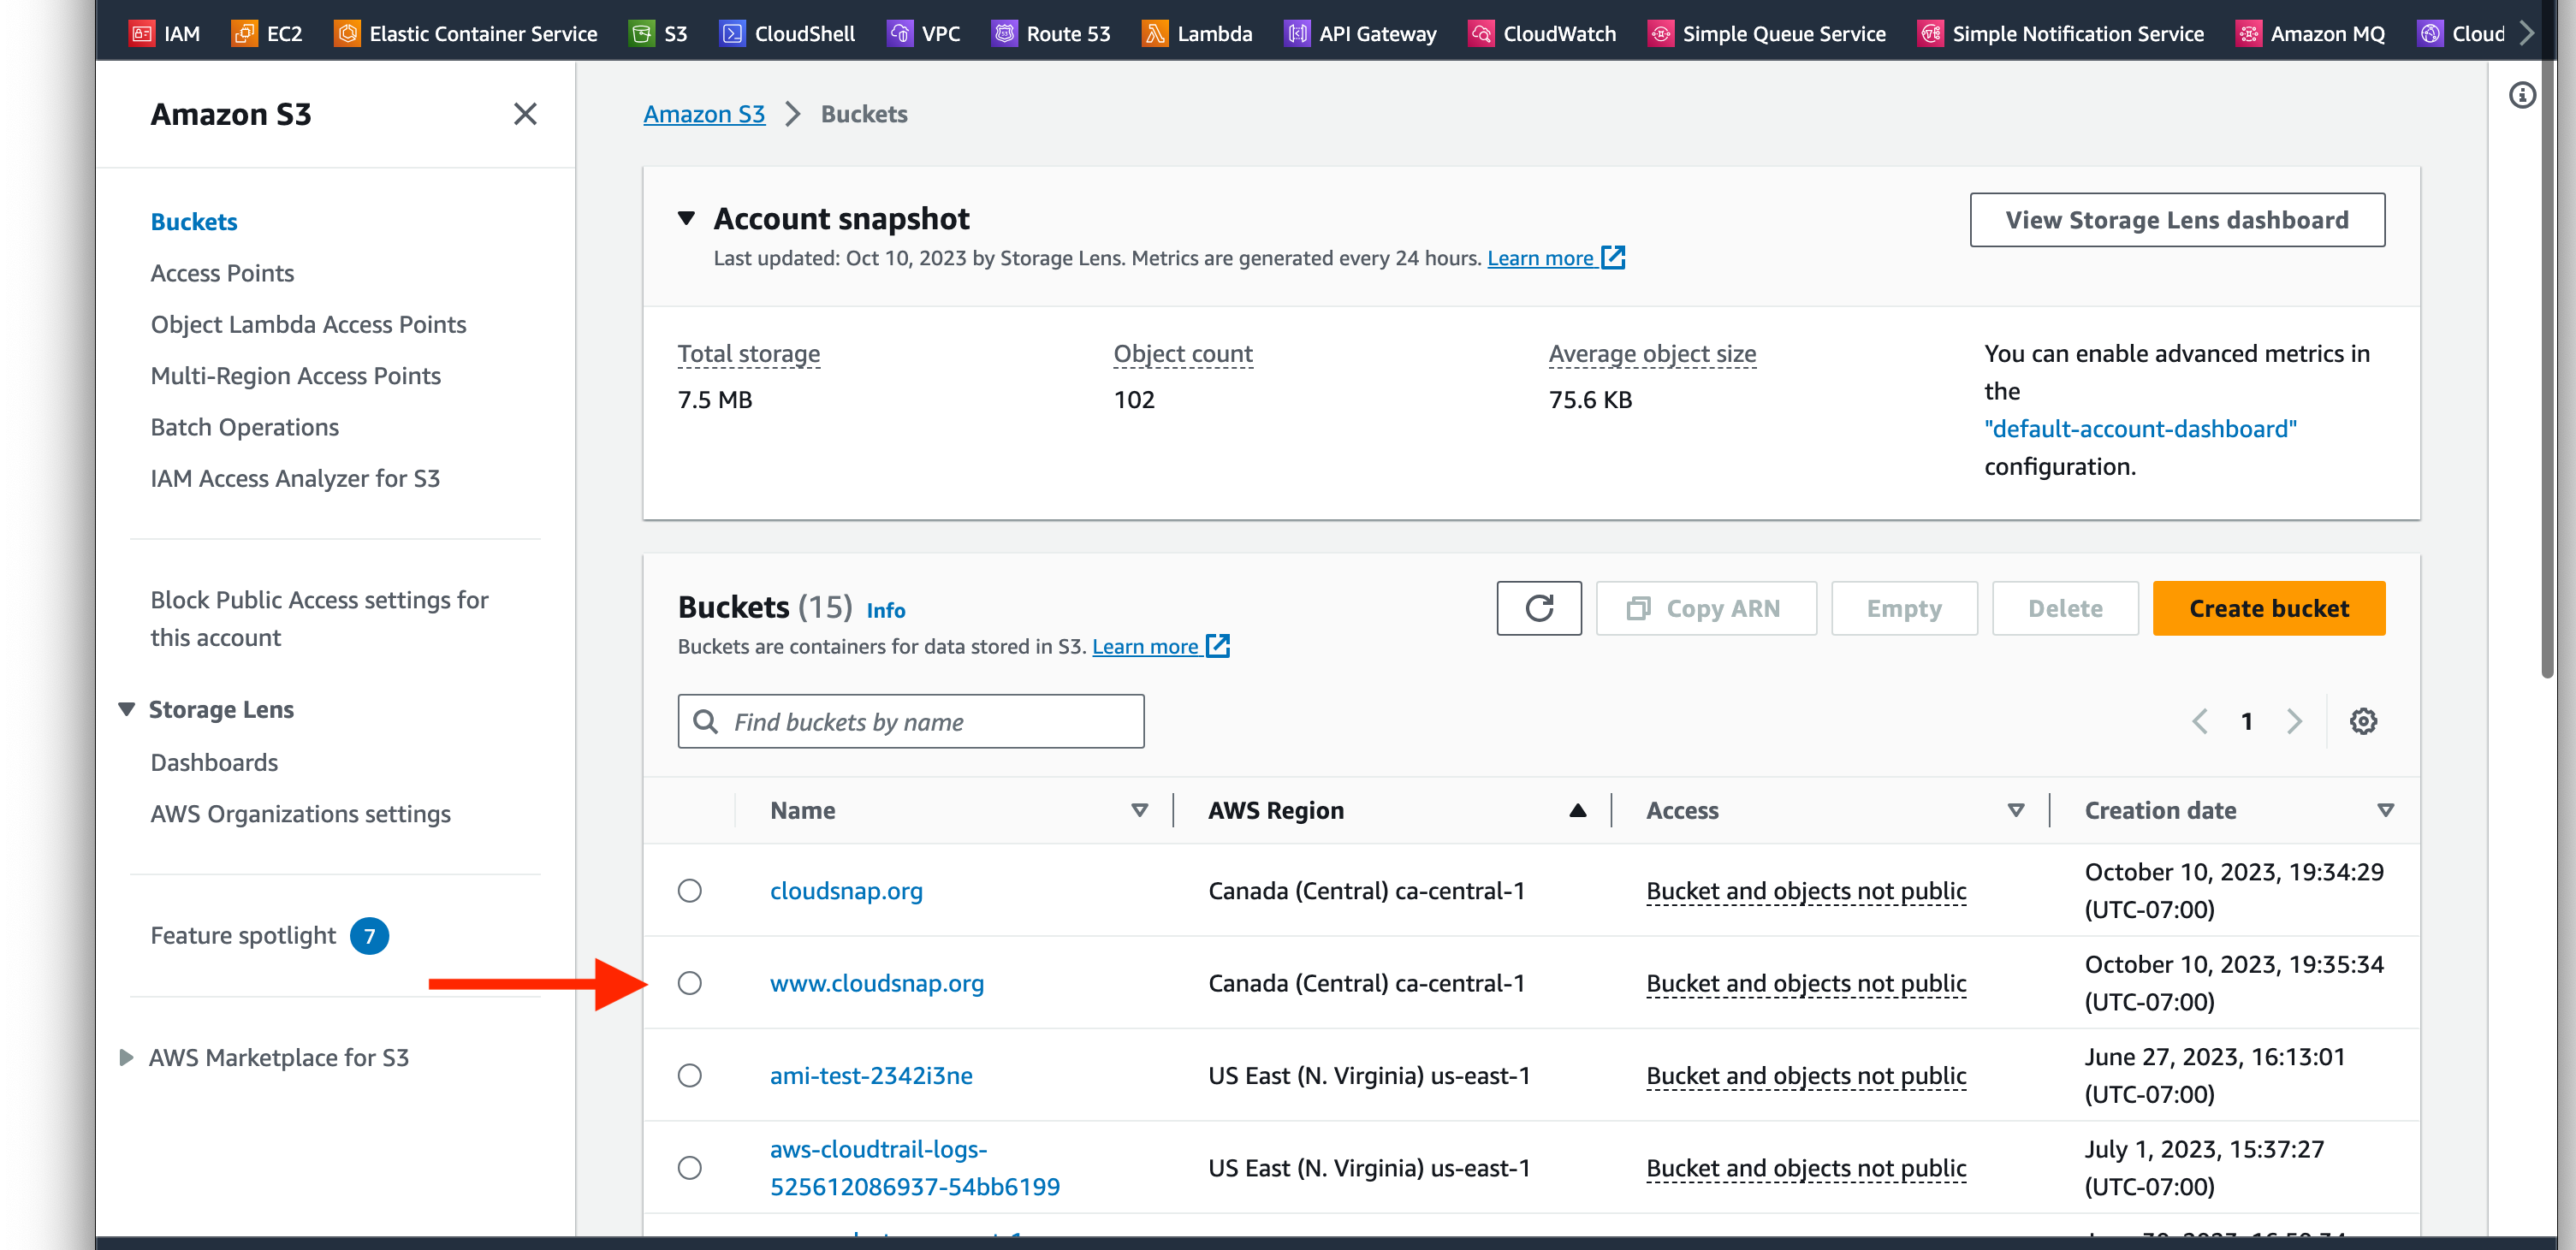Open Lambda service shortcut icon
The image size is (2576, 1250).
click(x=1155, y=33)
